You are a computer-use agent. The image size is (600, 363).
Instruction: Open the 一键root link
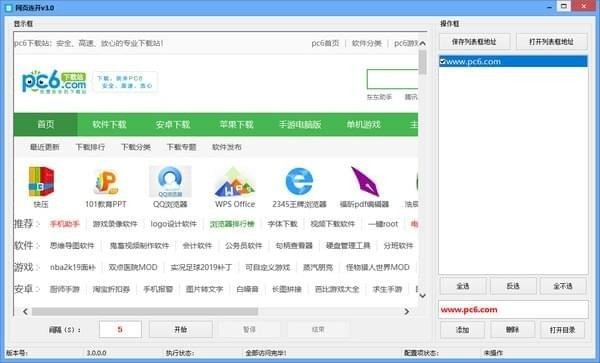tap(383, 224)
